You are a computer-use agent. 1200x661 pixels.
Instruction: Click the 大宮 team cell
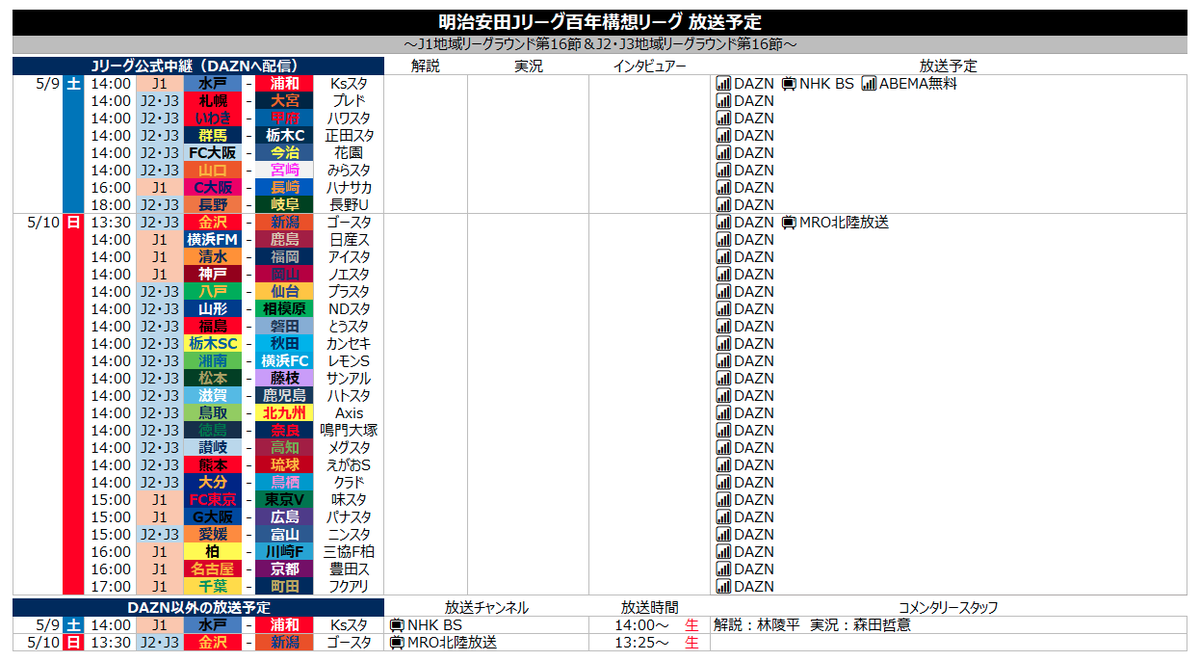pos(285,101)
